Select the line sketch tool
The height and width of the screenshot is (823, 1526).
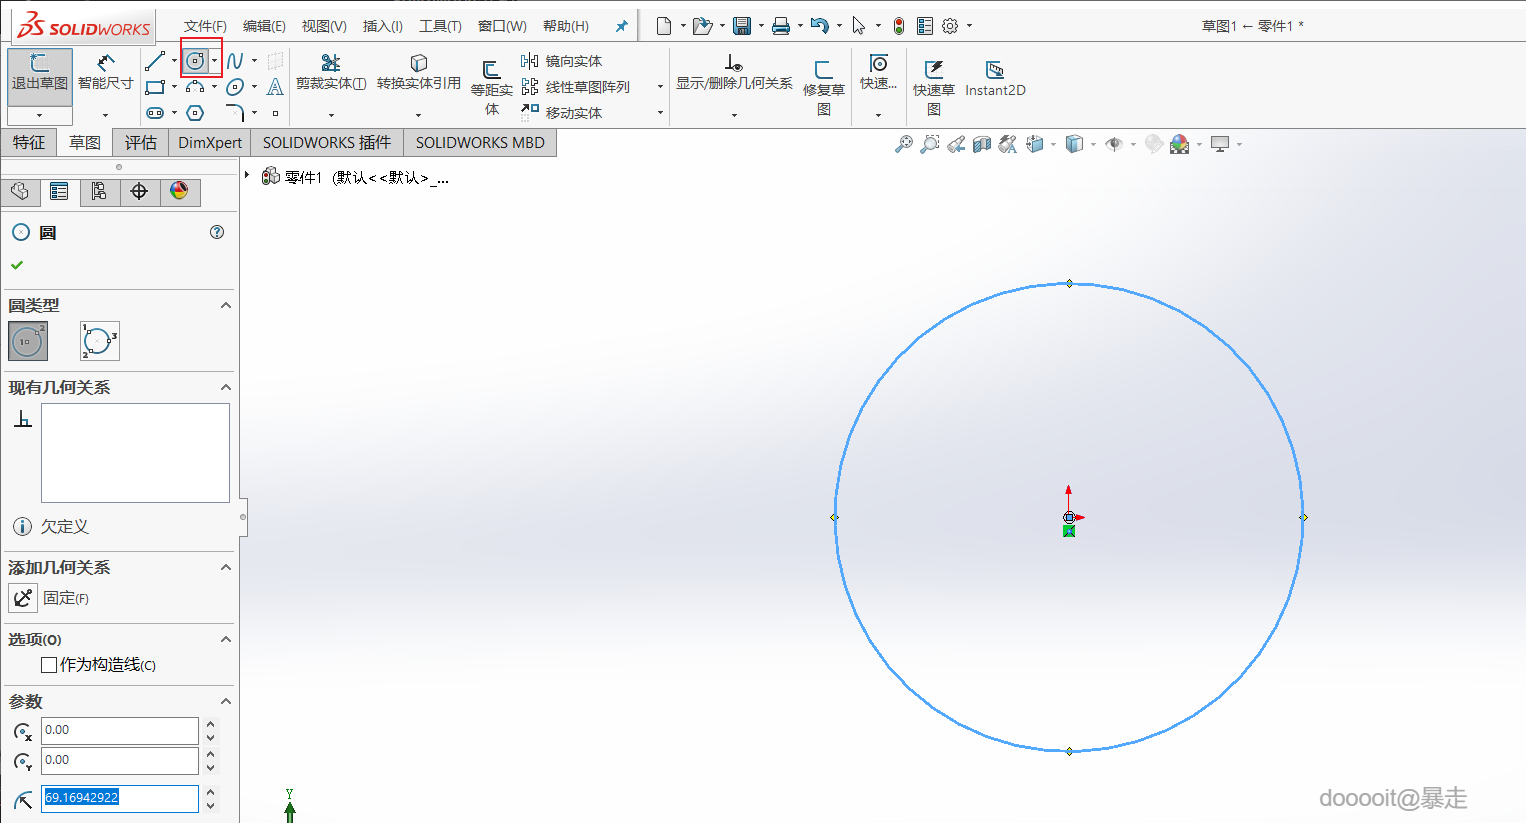(154, 62)
